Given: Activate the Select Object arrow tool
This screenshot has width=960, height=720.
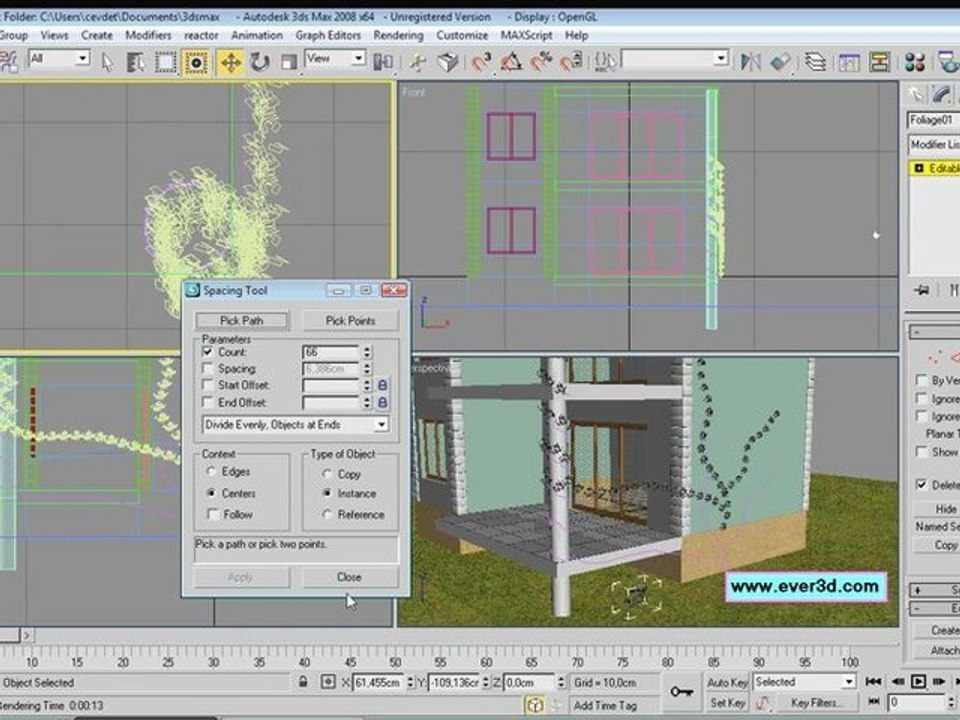Looking at the screenshot, I should click(x=108, y=62).
